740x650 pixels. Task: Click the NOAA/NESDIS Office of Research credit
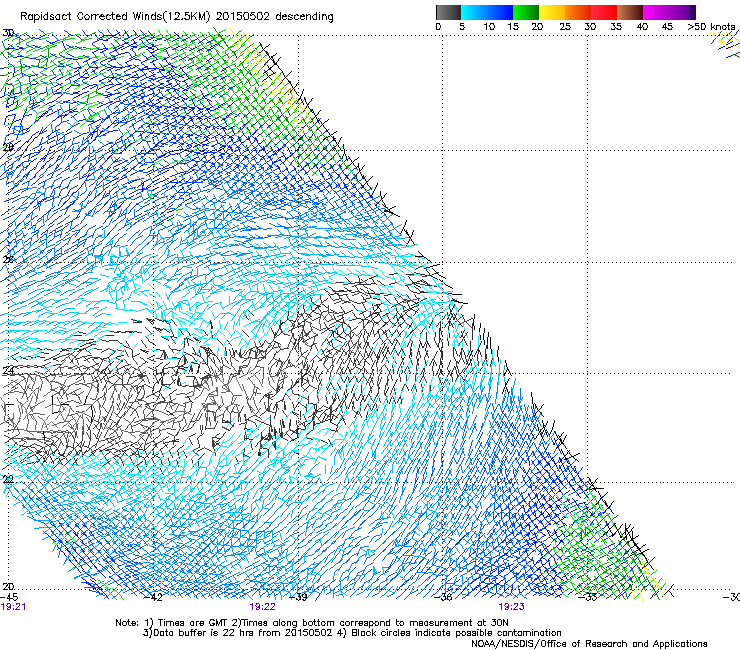pyautogui.click(x=589, y=644)
